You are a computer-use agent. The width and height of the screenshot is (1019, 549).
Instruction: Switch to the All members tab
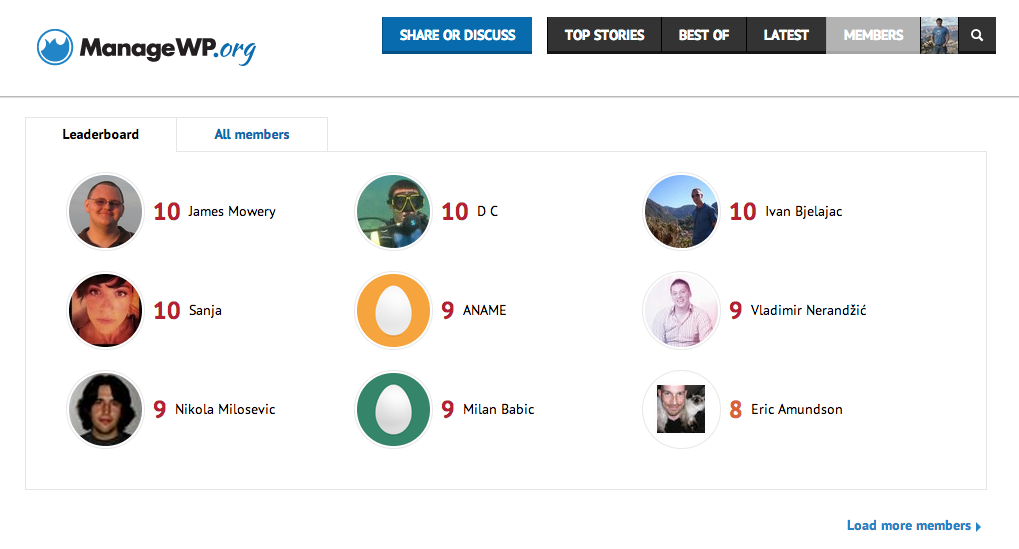(252, 134)
